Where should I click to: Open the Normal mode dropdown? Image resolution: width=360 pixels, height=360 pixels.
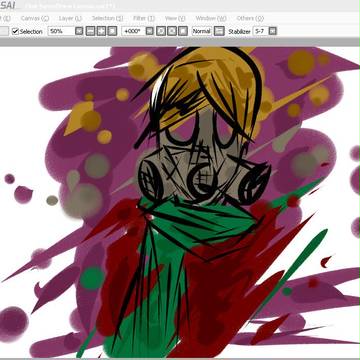202,31
